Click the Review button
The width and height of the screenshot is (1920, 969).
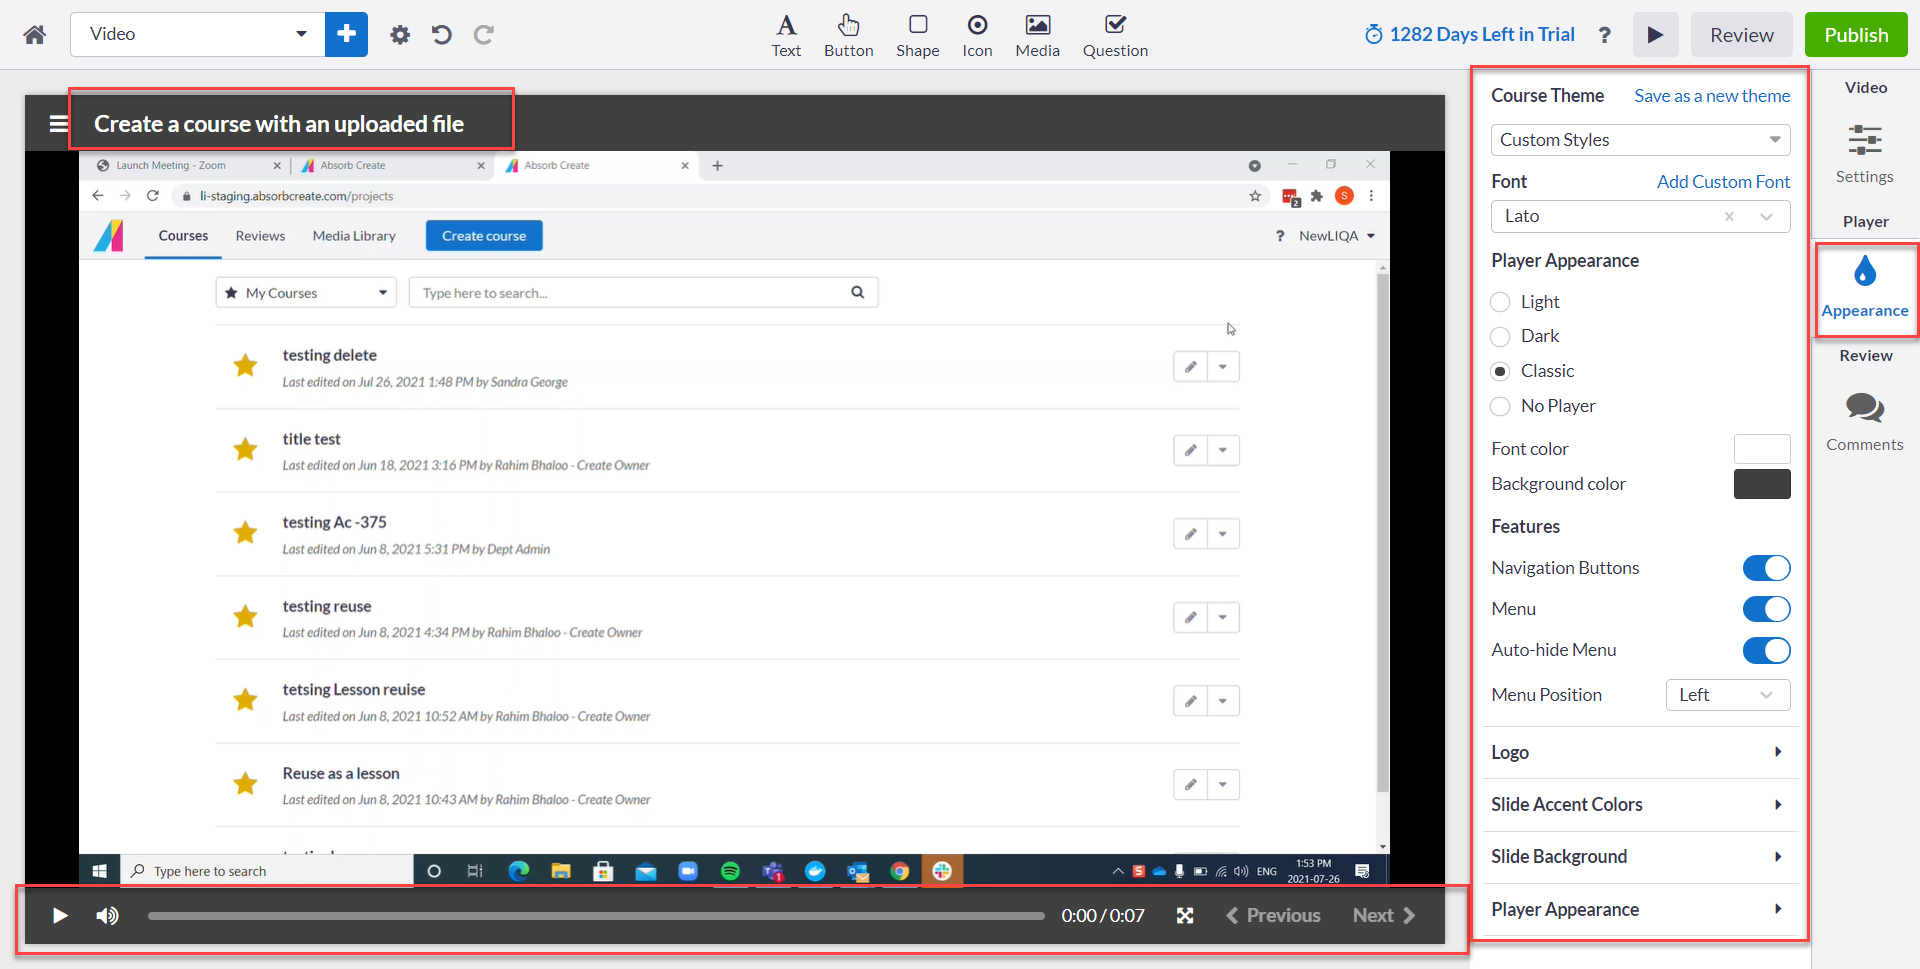pos(1741,35)
